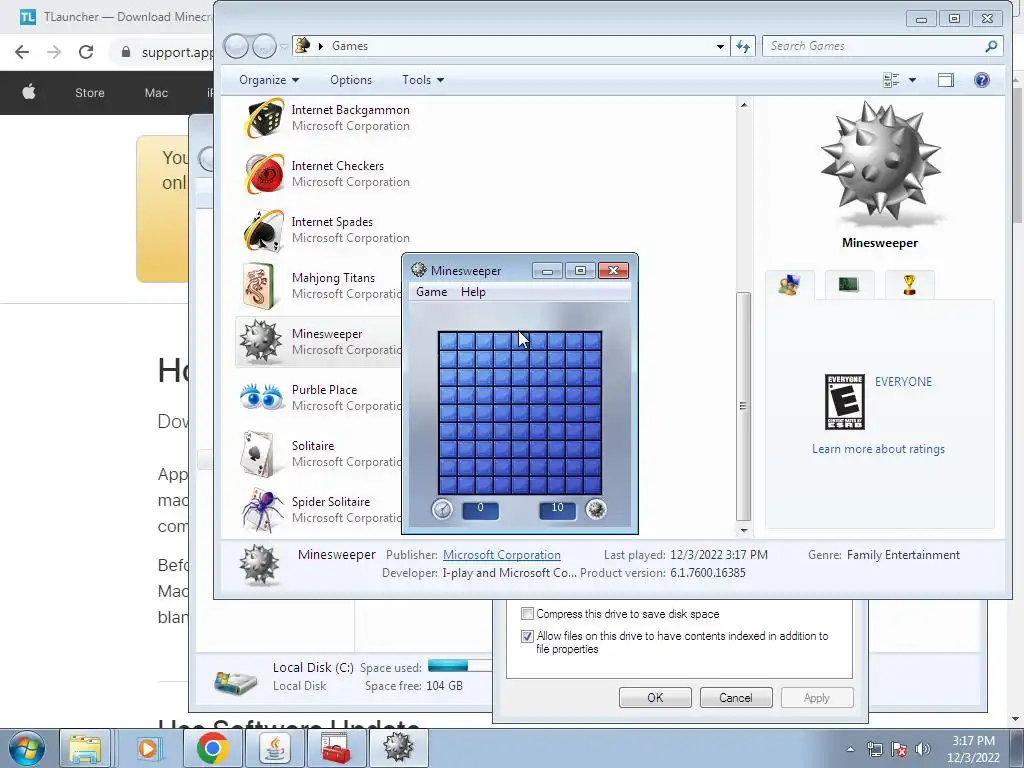Show hidden tray icons arrow
The image size is (1024, 768).
pos(850,749)
